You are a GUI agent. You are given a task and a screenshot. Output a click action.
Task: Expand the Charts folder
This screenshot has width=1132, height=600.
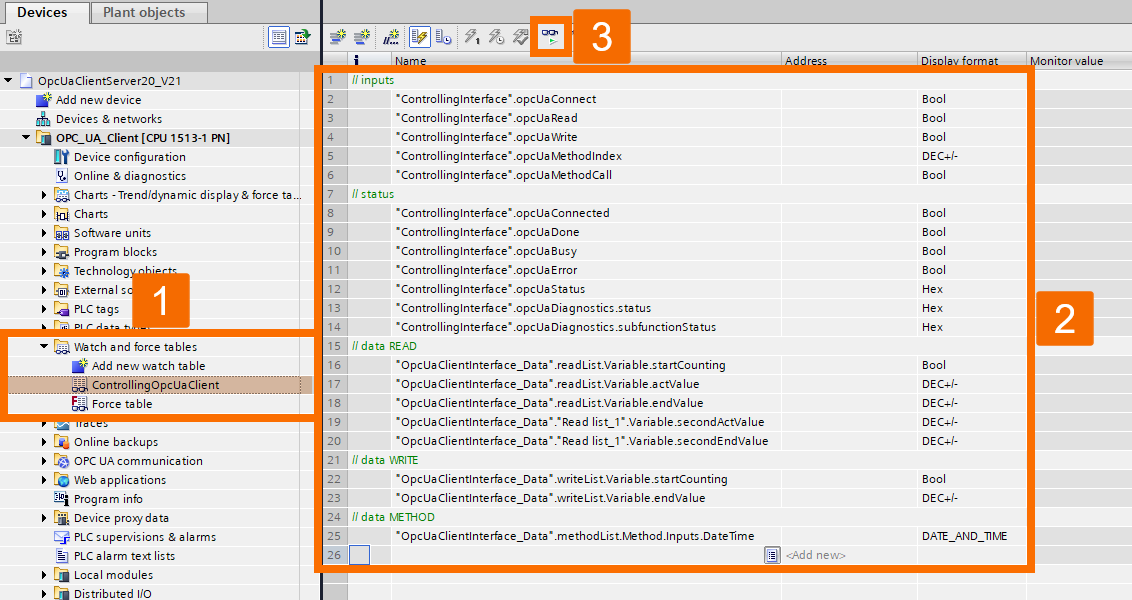tap(44, 214)
